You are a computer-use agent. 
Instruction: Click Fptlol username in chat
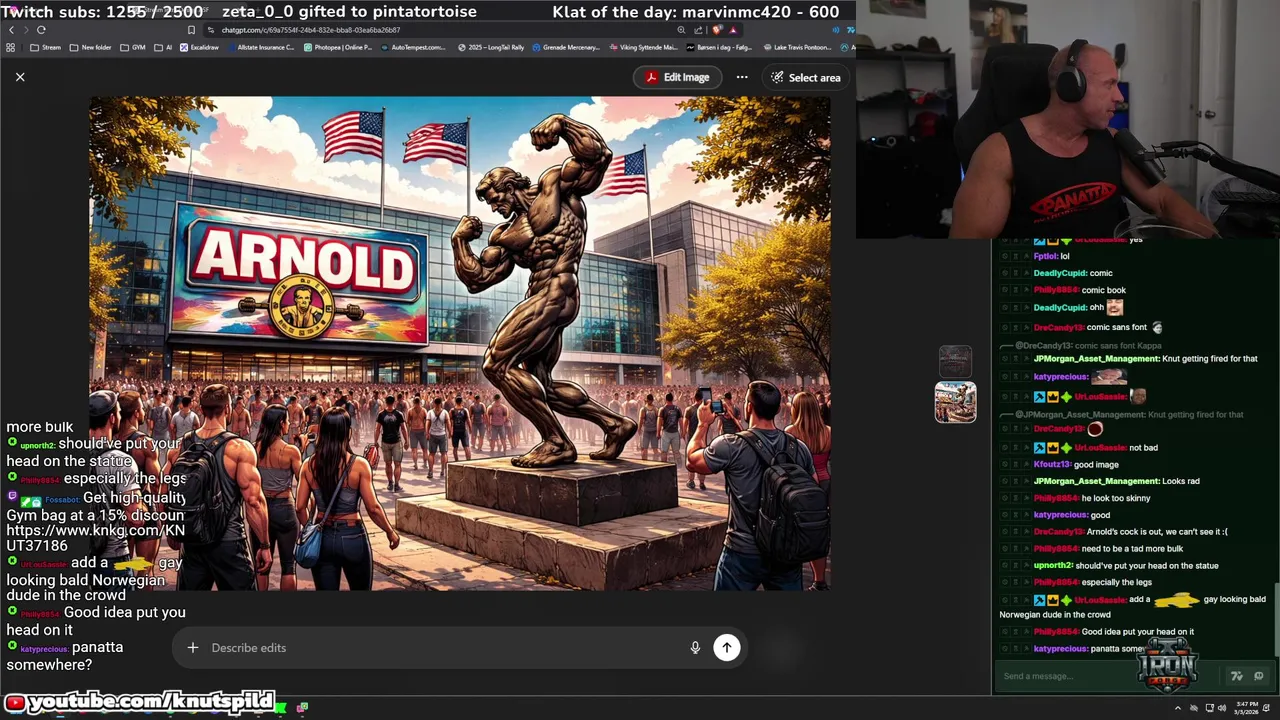(1045, 256)
